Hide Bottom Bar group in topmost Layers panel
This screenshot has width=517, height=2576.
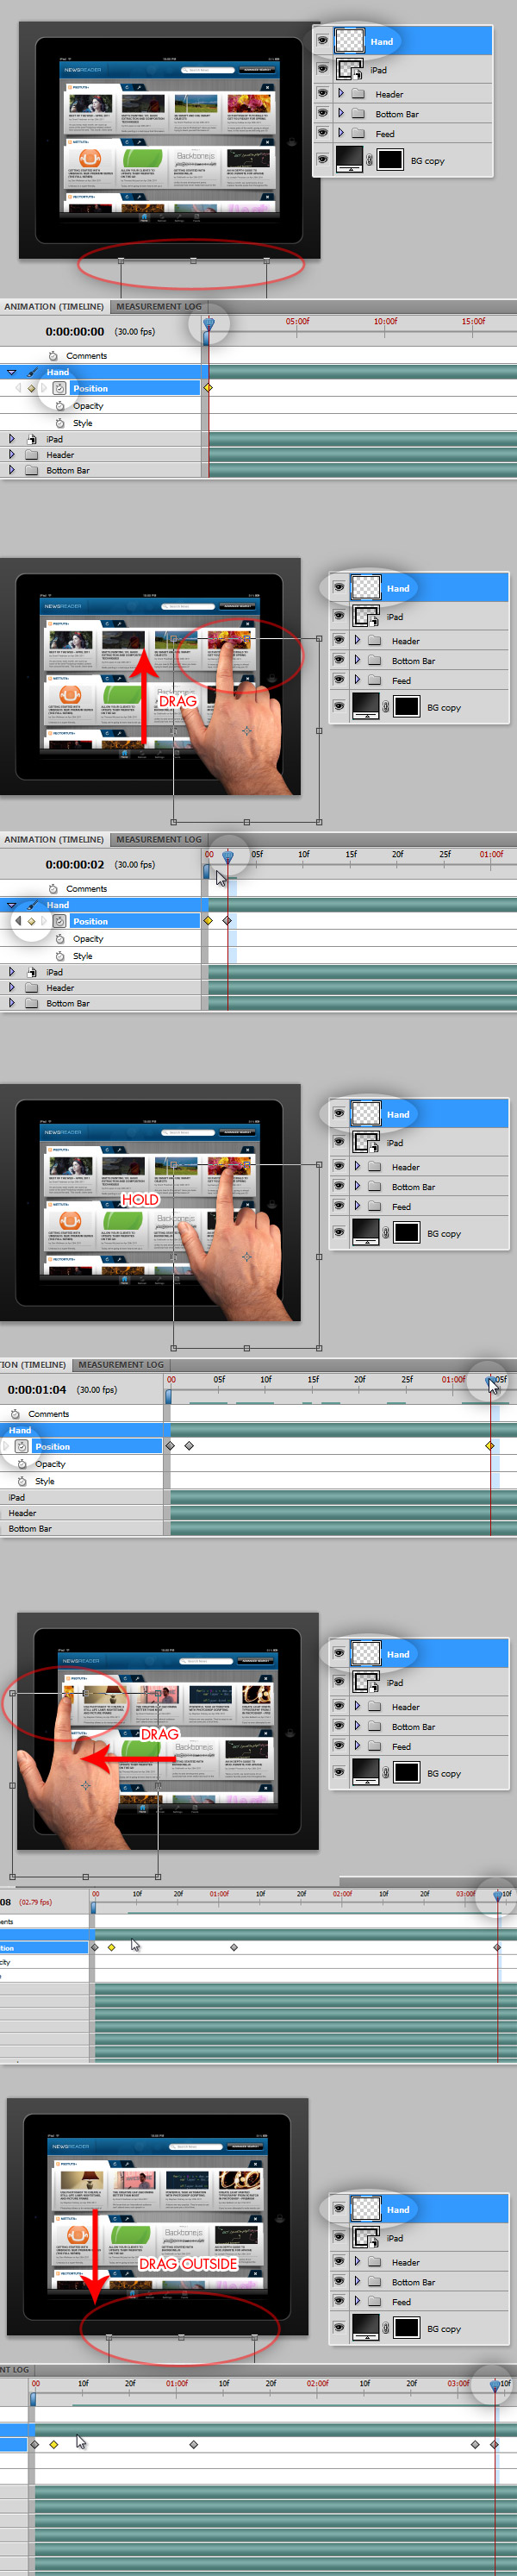tap(322, 114)
